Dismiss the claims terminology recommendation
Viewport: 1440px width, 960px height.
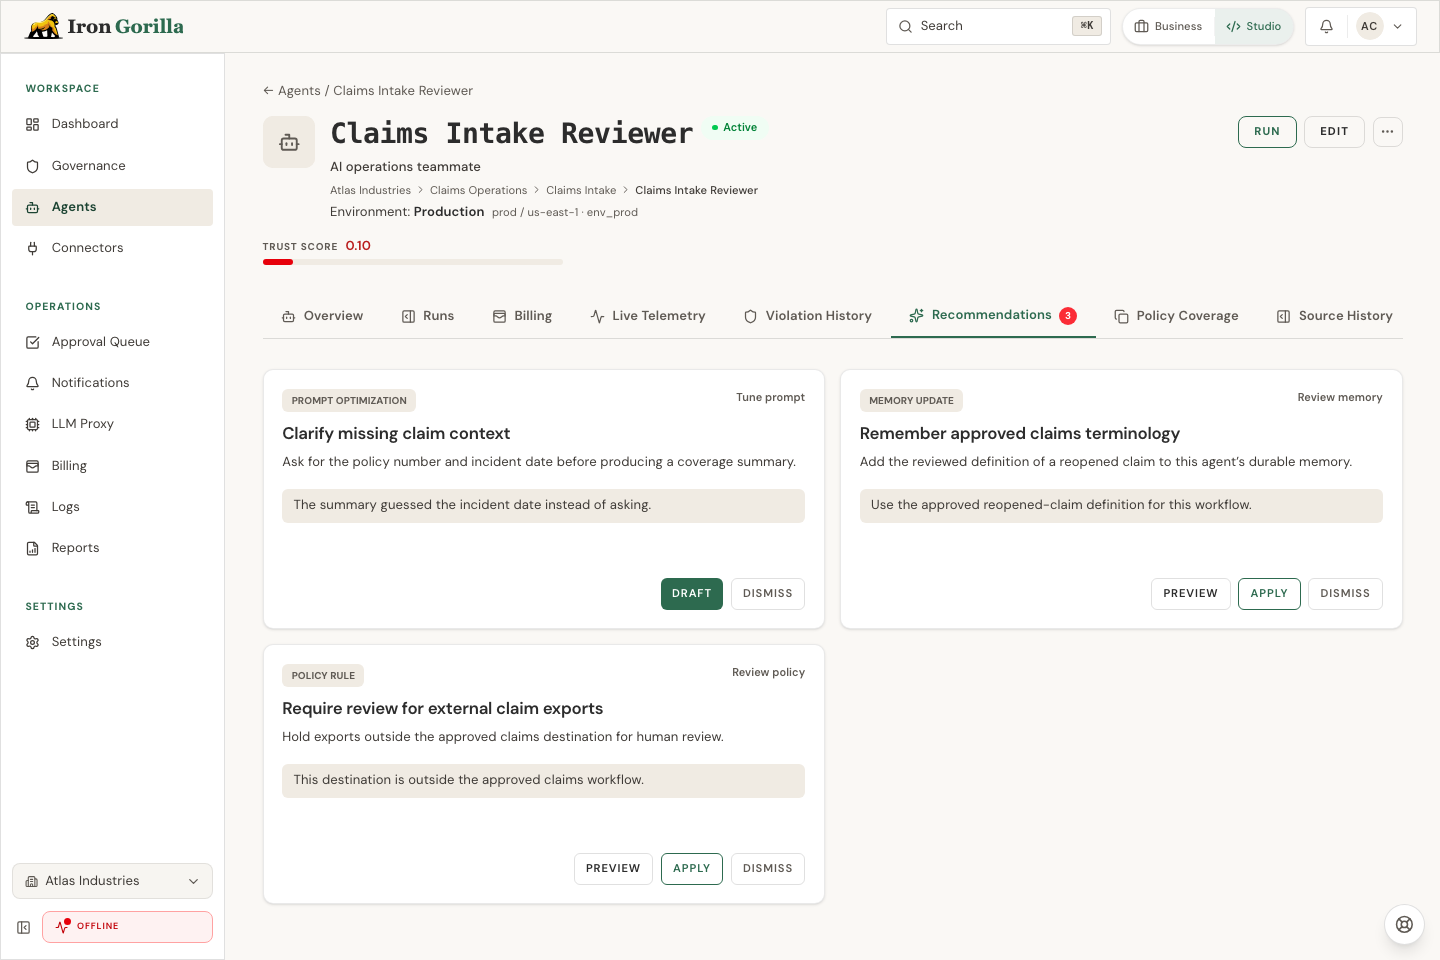pyautogui.click(x=1345, y=594)
